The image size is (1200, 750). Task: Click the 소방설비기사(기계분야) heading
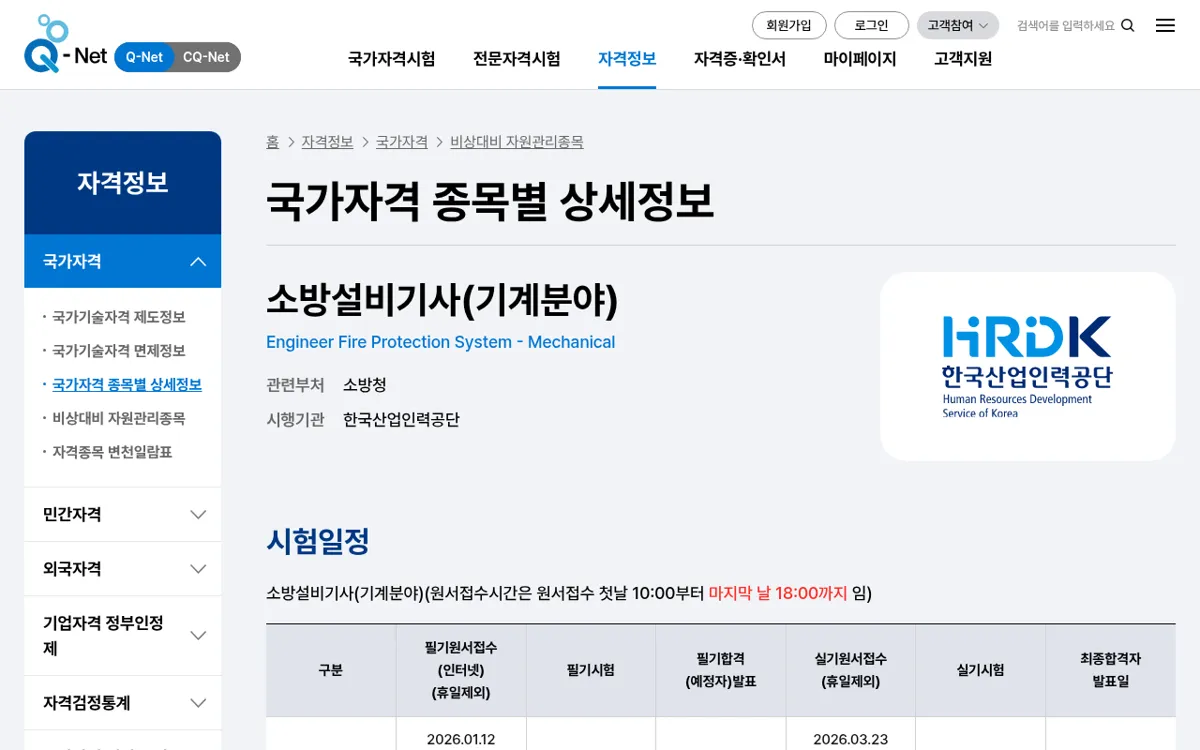click(442, 300)
